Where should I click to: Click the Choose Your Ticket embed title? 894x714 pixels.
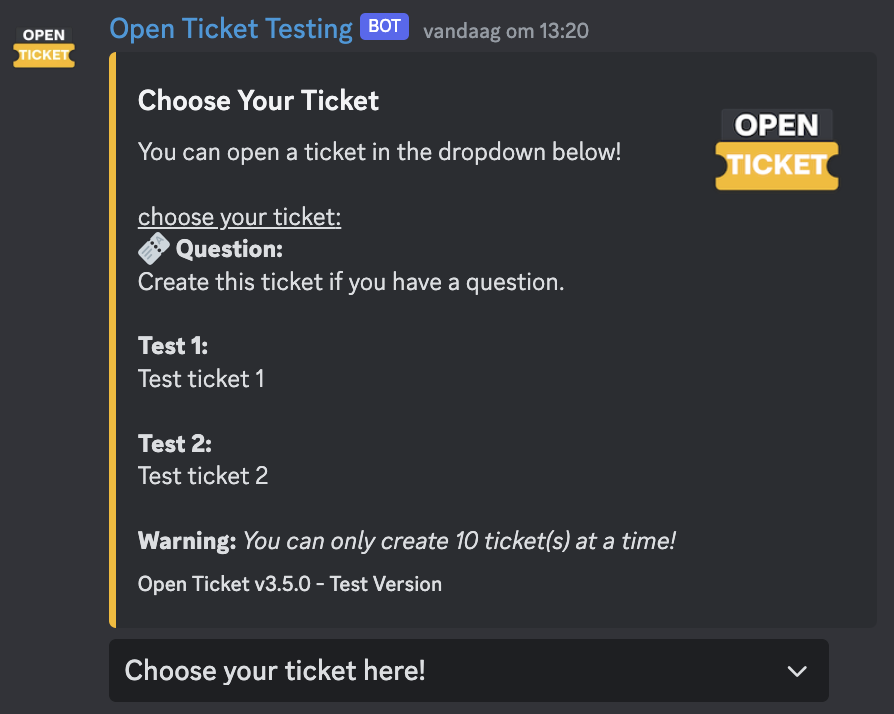(258, 101)
